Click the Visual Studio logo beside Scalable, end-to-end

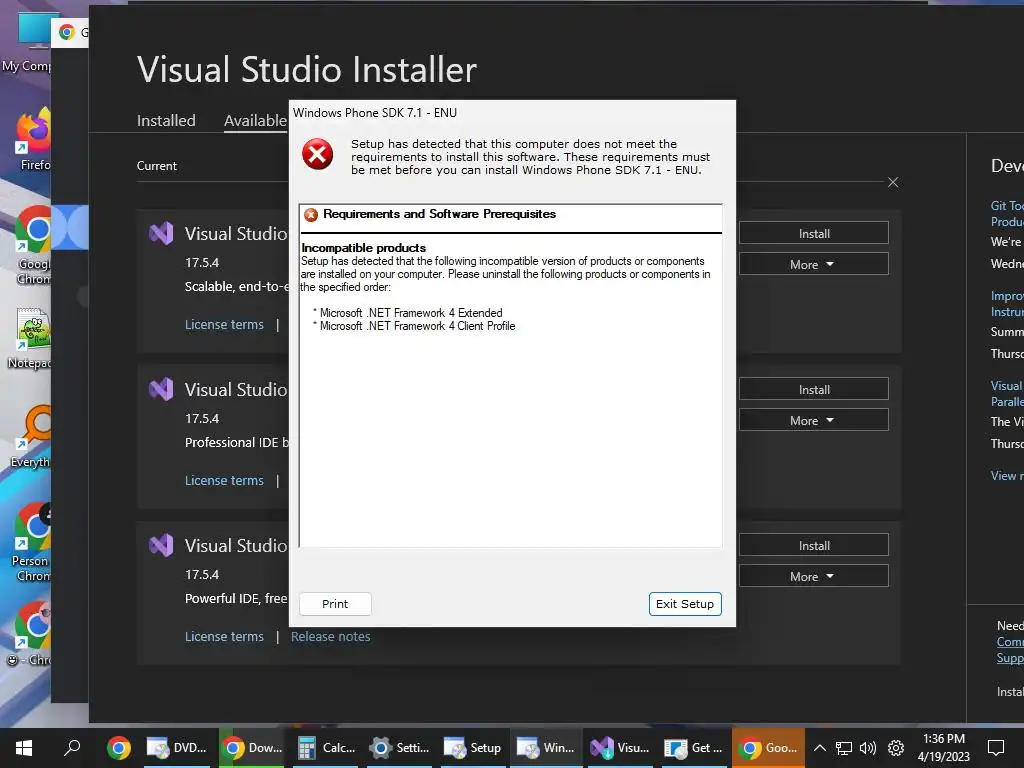(x=161, y=233)
